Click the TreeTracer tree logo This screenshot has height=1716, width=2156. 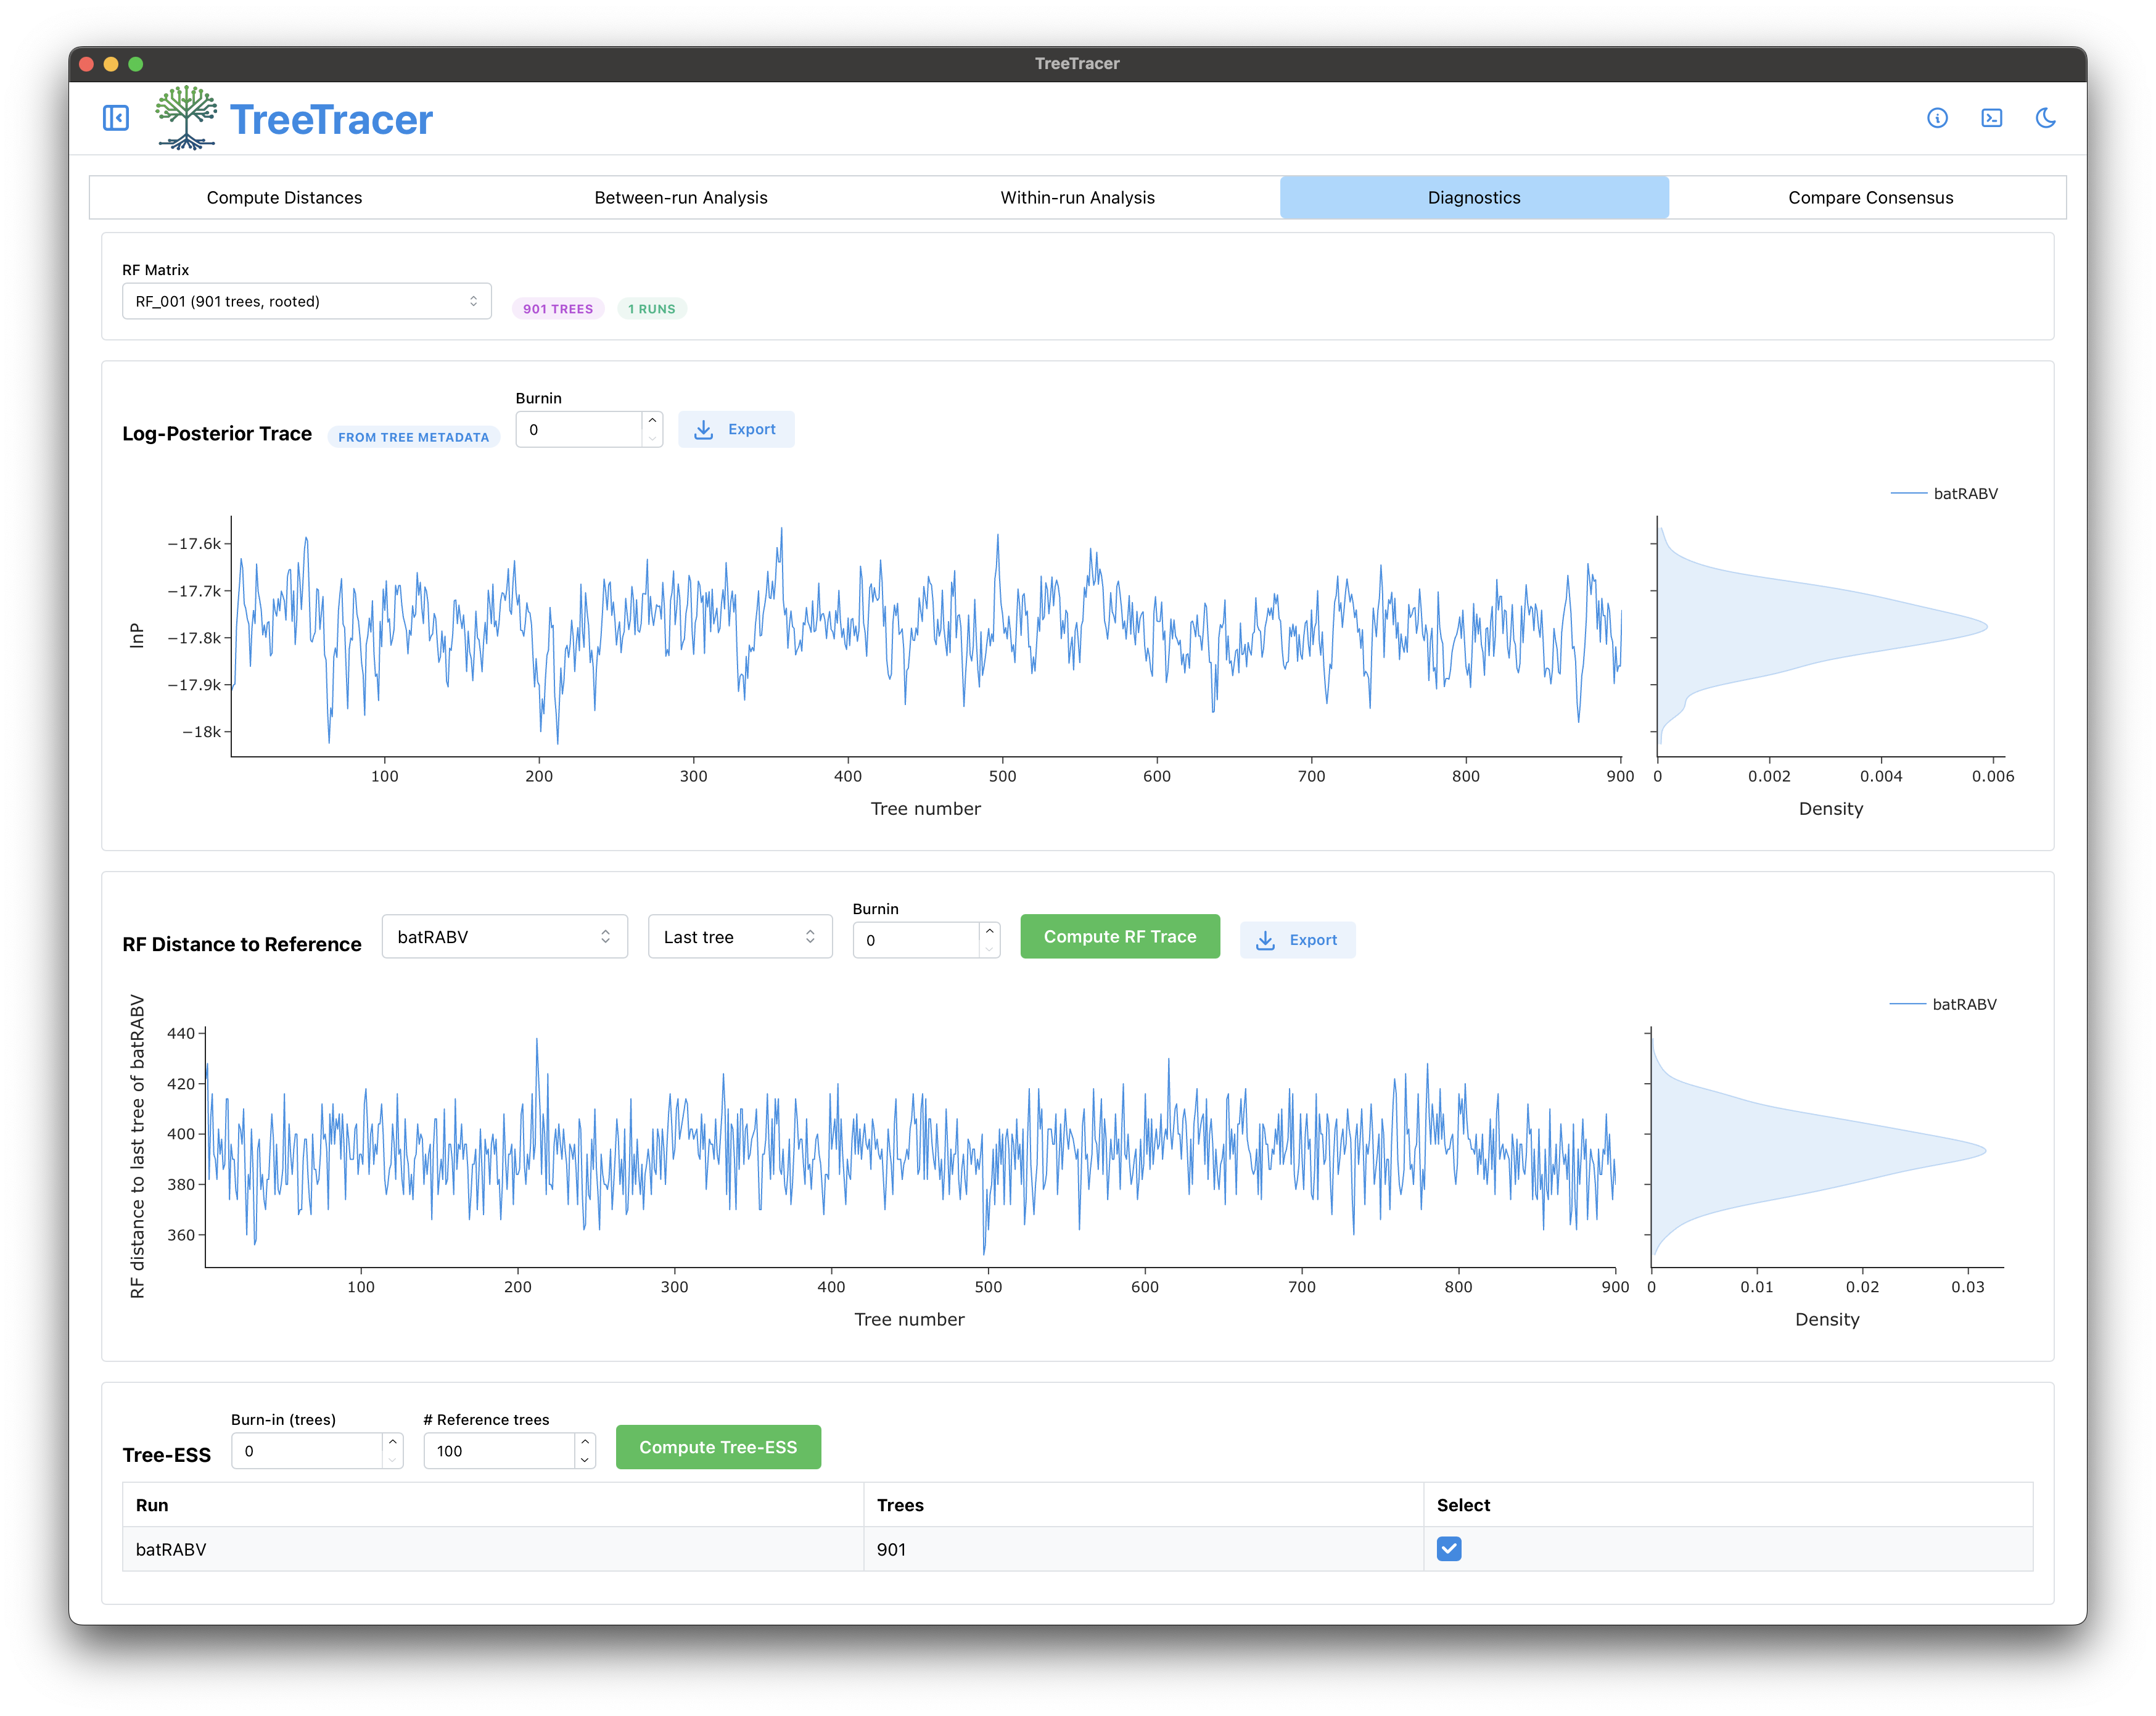[x=186, y=118]
